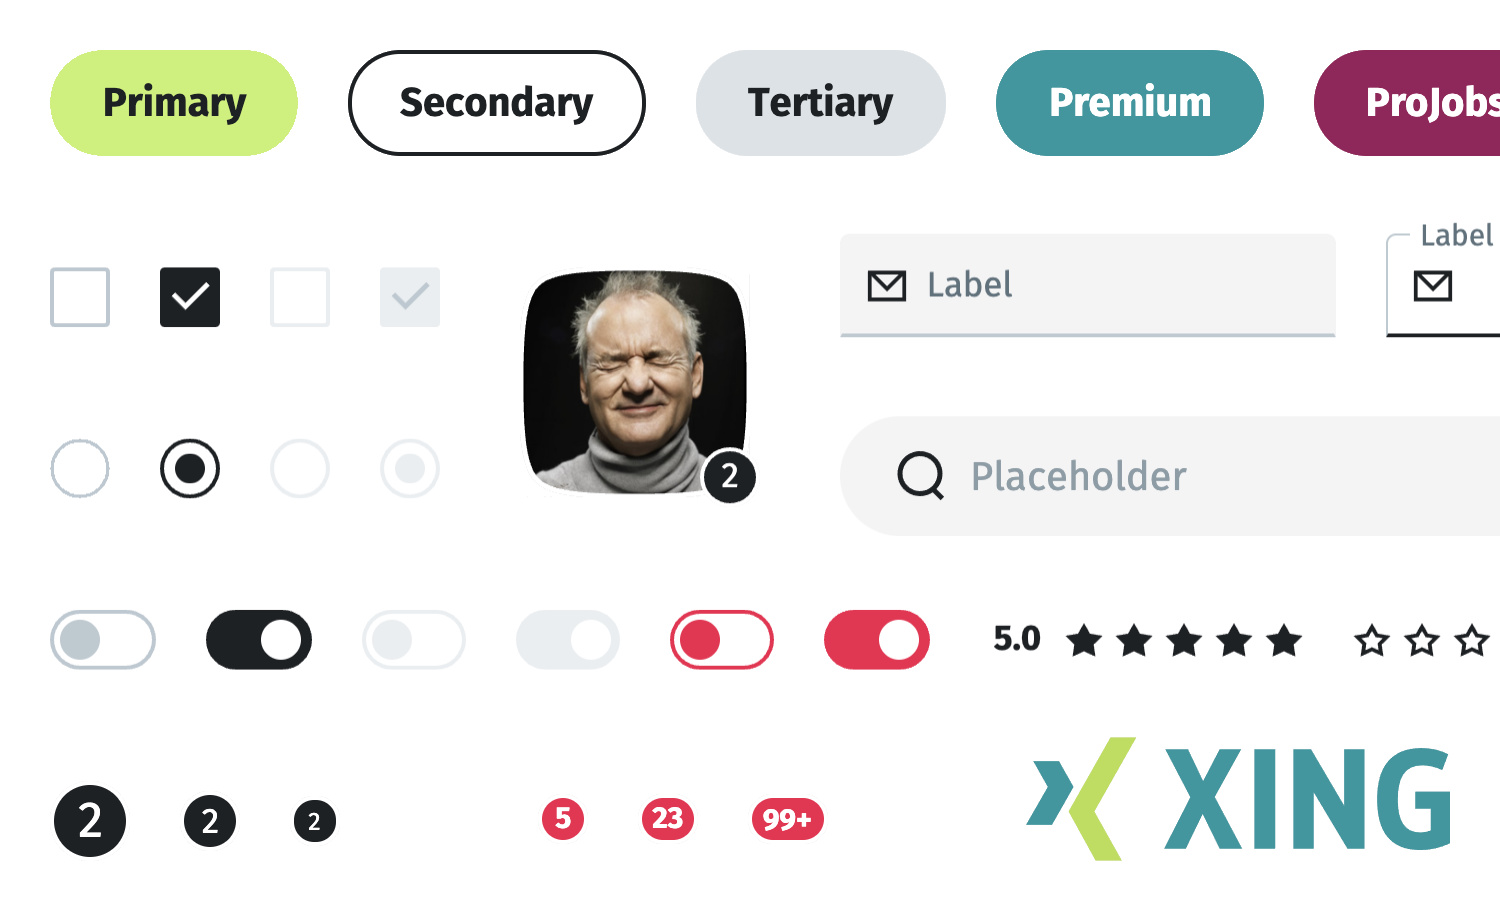This screenshot has height=911, width=1500.
Task: Turn off the black enabled toggle switch
Action: [x=259, y=640]
